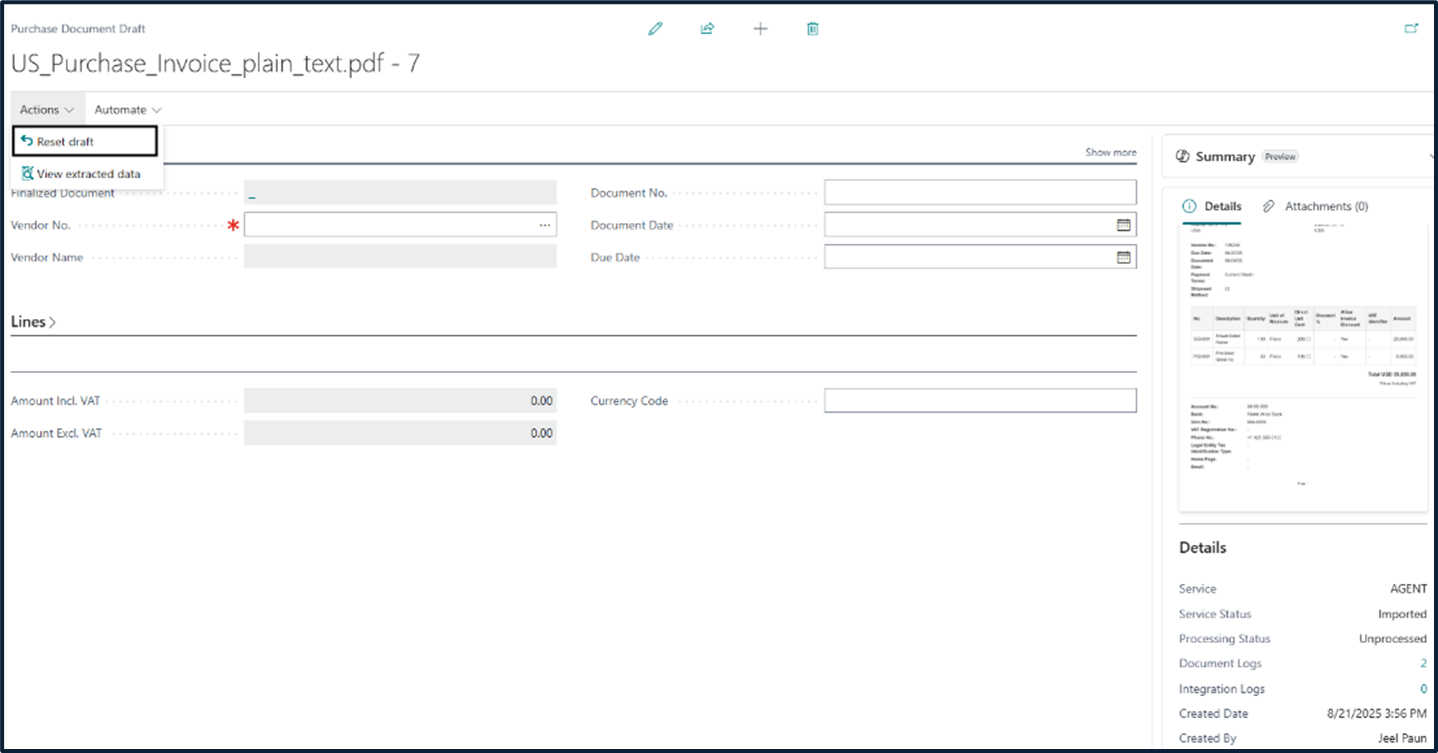The width and height of the screenshot is (1438, 753).
Task: Expand the Lines section
Action: click(33, 322)
